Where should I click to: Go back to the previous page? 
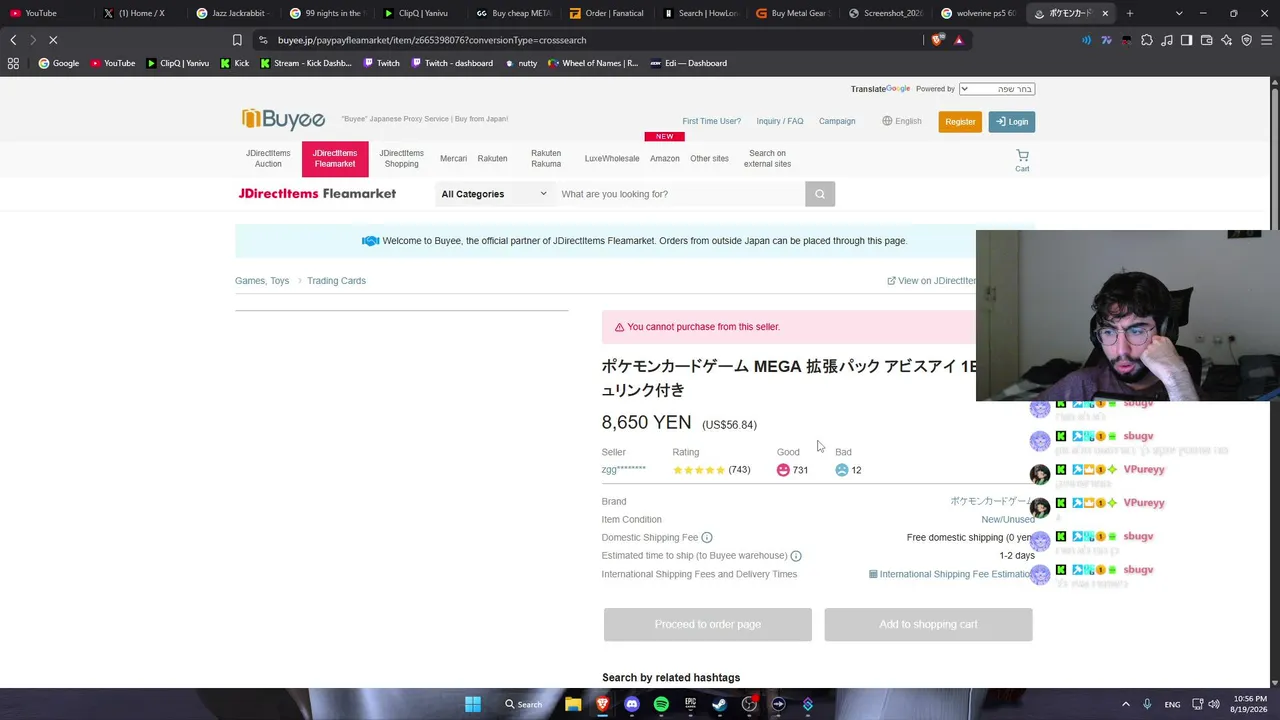13,40
